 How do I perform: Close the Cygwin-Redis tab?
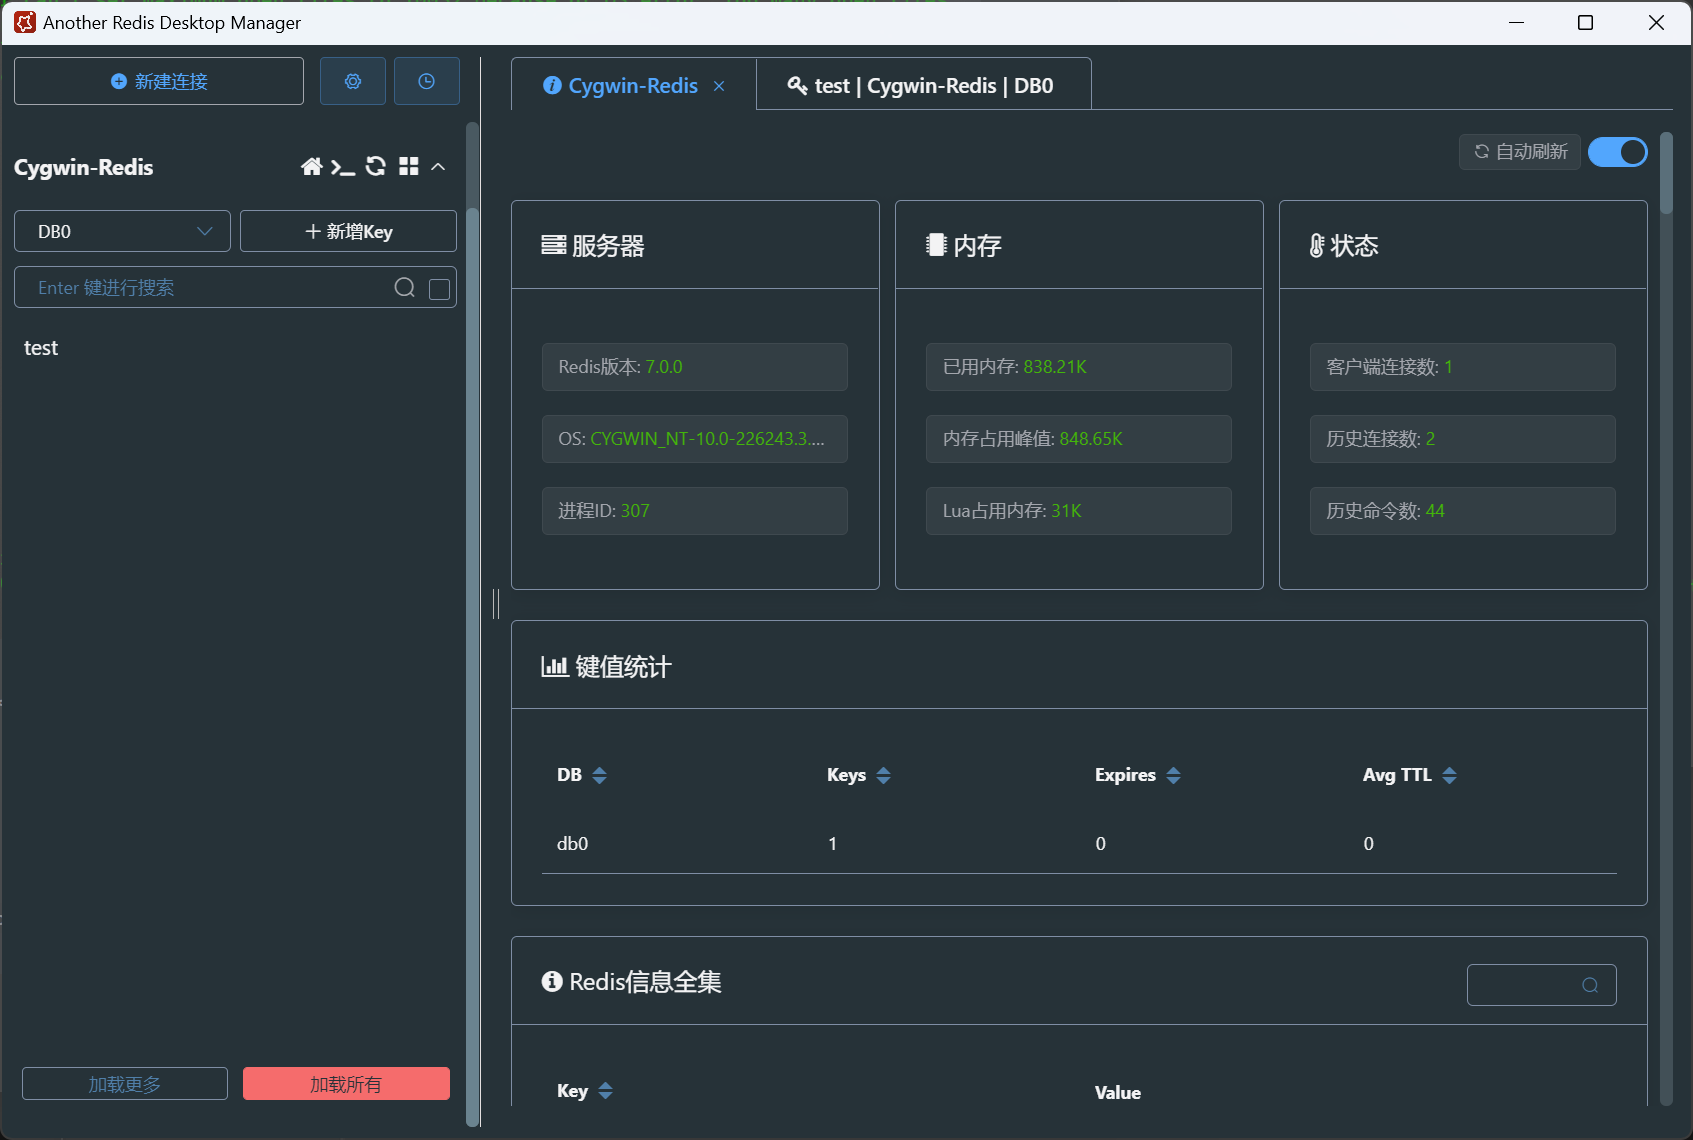(719, 86)
